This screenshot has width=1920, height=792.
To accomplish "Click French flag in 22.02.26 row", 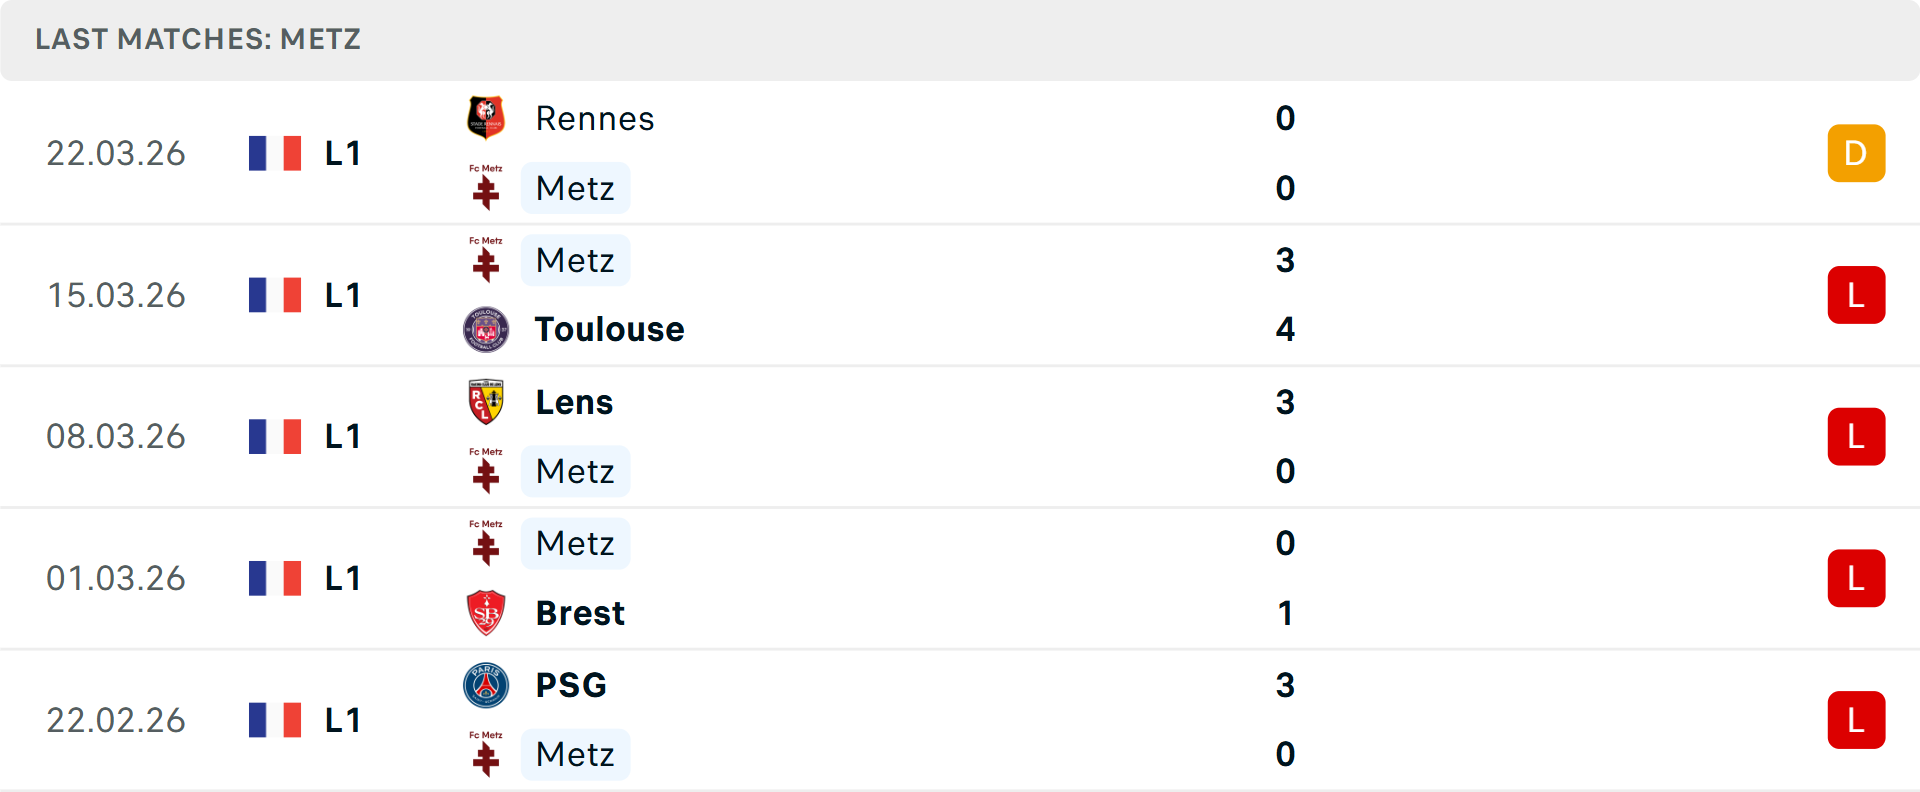I will click(275, 720).
